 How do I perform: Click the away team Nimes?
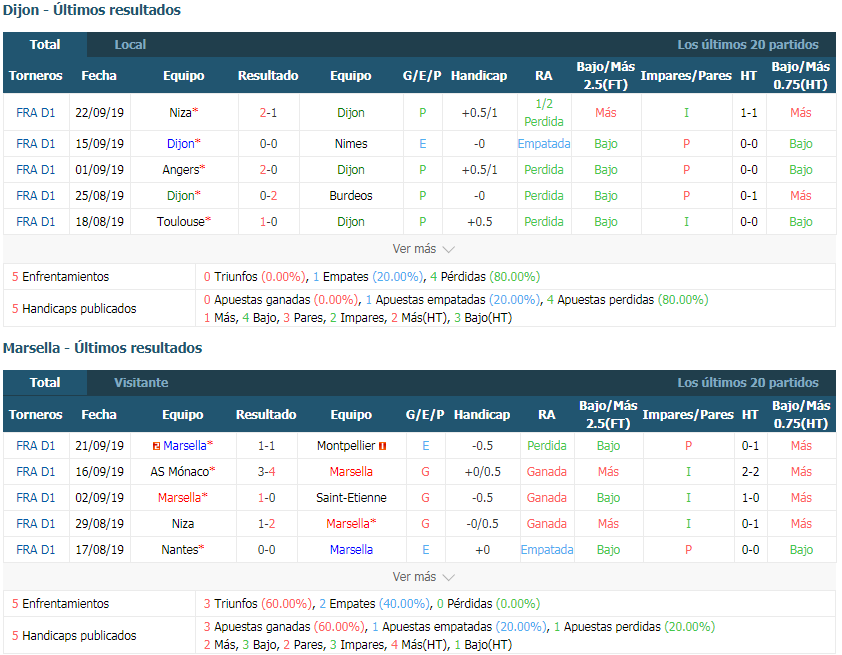pyautogui.click(x=351, y=144)
